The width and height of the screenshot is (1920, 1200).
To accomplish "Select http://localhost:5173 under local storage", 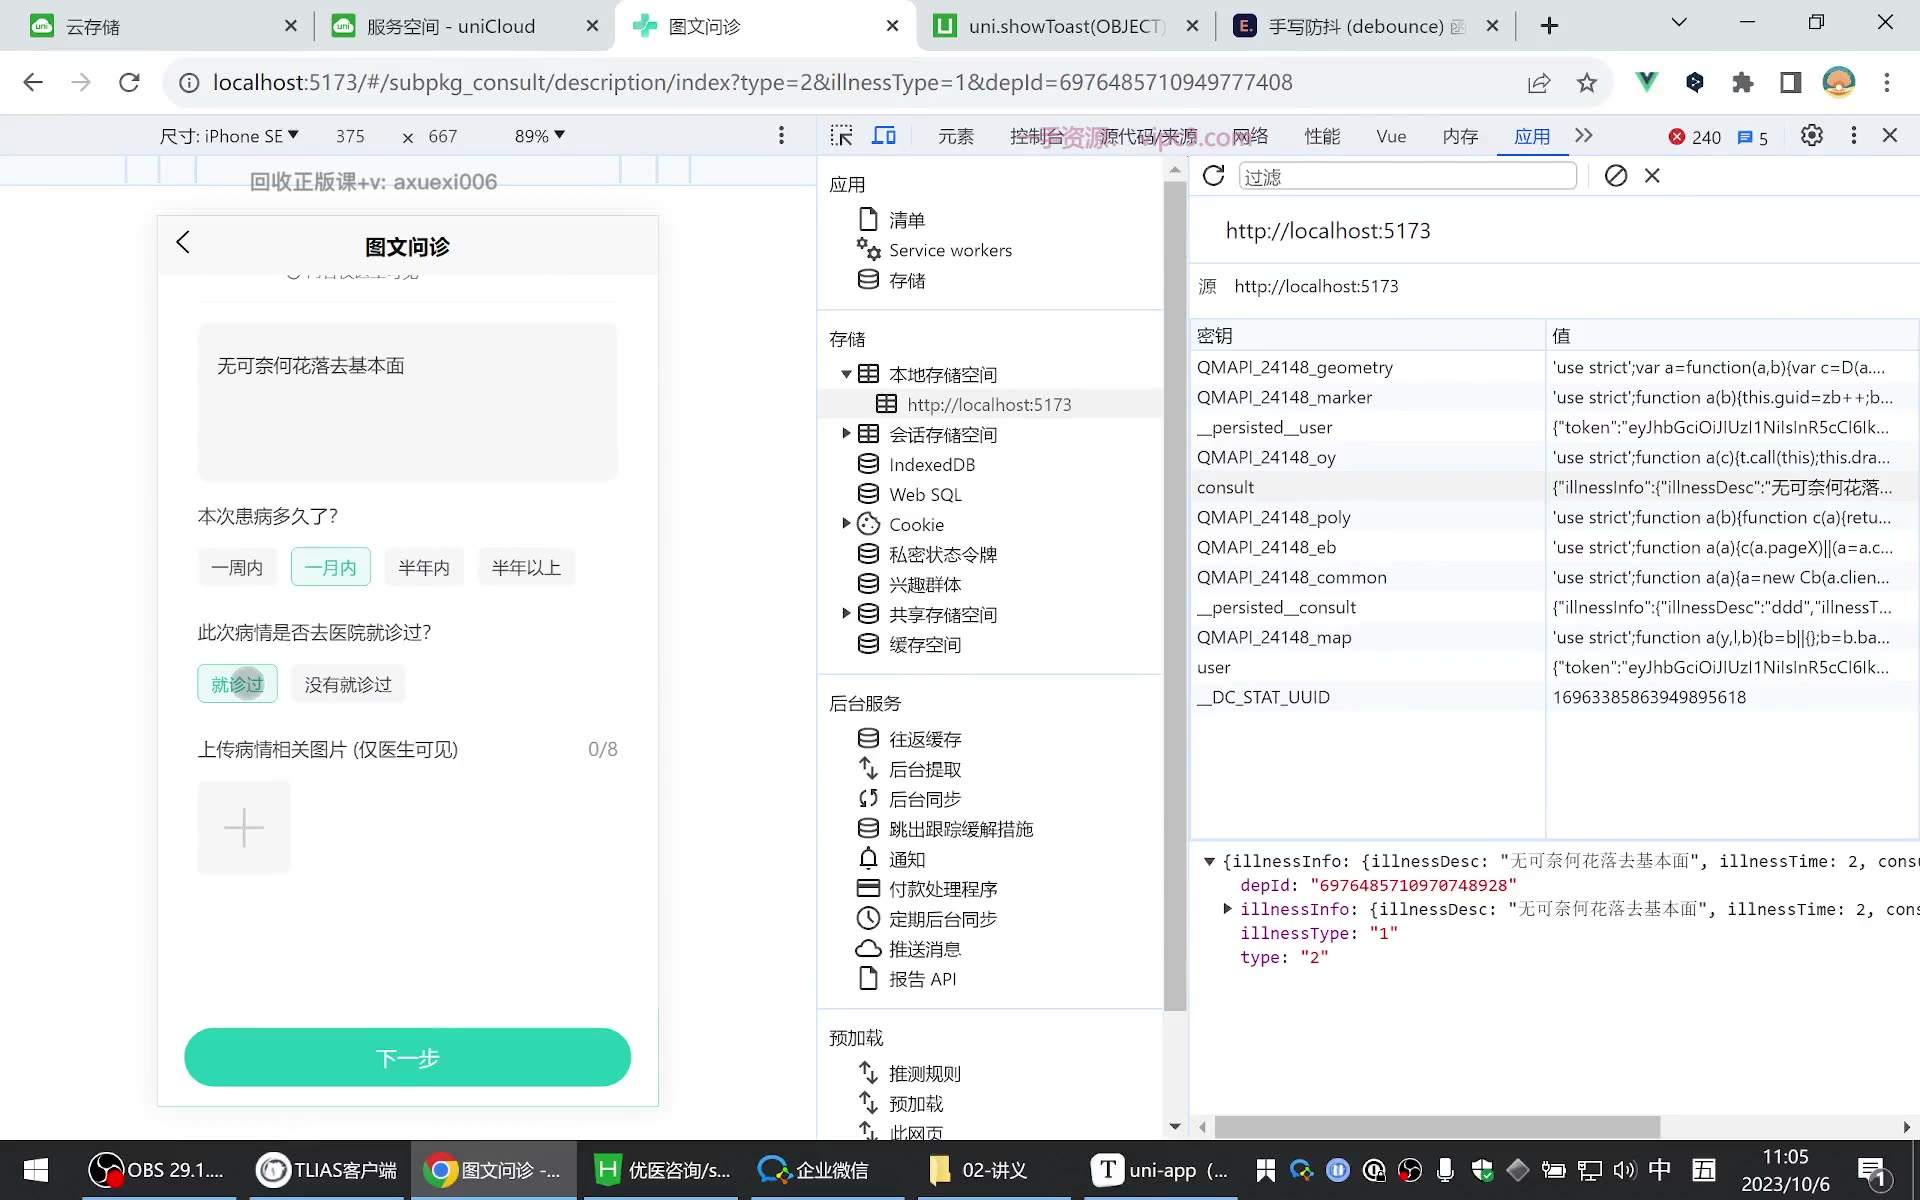I will (989, 405).
